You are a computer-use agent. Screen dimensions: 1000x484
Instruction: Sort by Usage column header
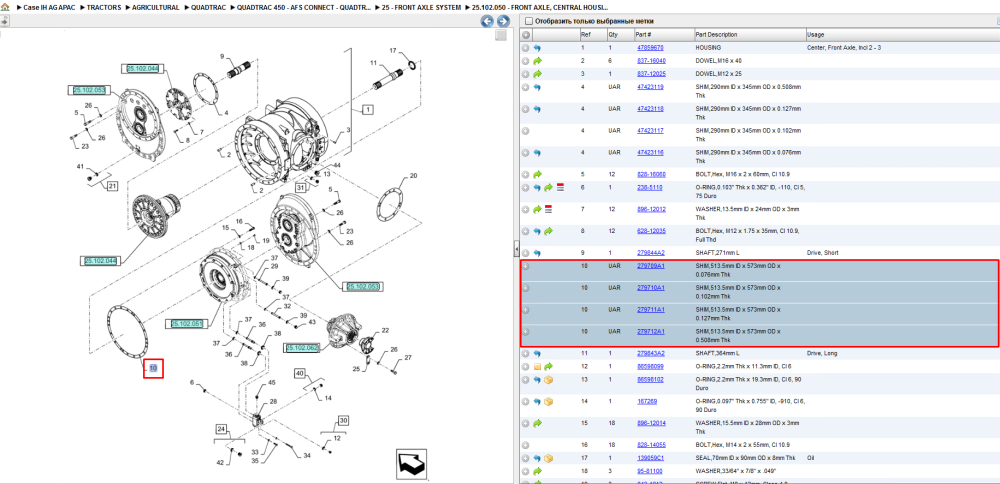[x=816, y=34]
